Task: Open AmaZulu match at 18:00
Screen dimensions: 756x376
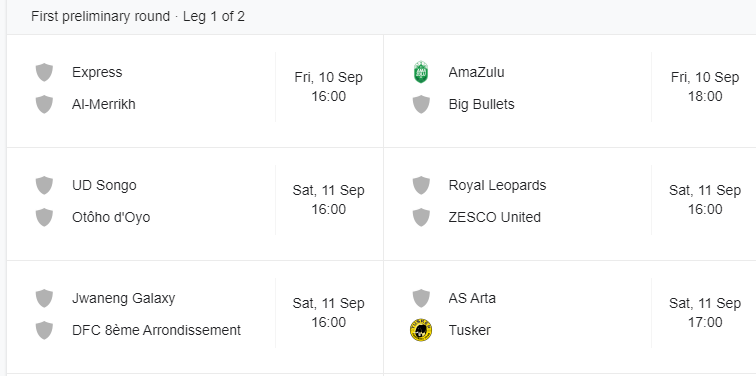Action: tap(705, 96)
